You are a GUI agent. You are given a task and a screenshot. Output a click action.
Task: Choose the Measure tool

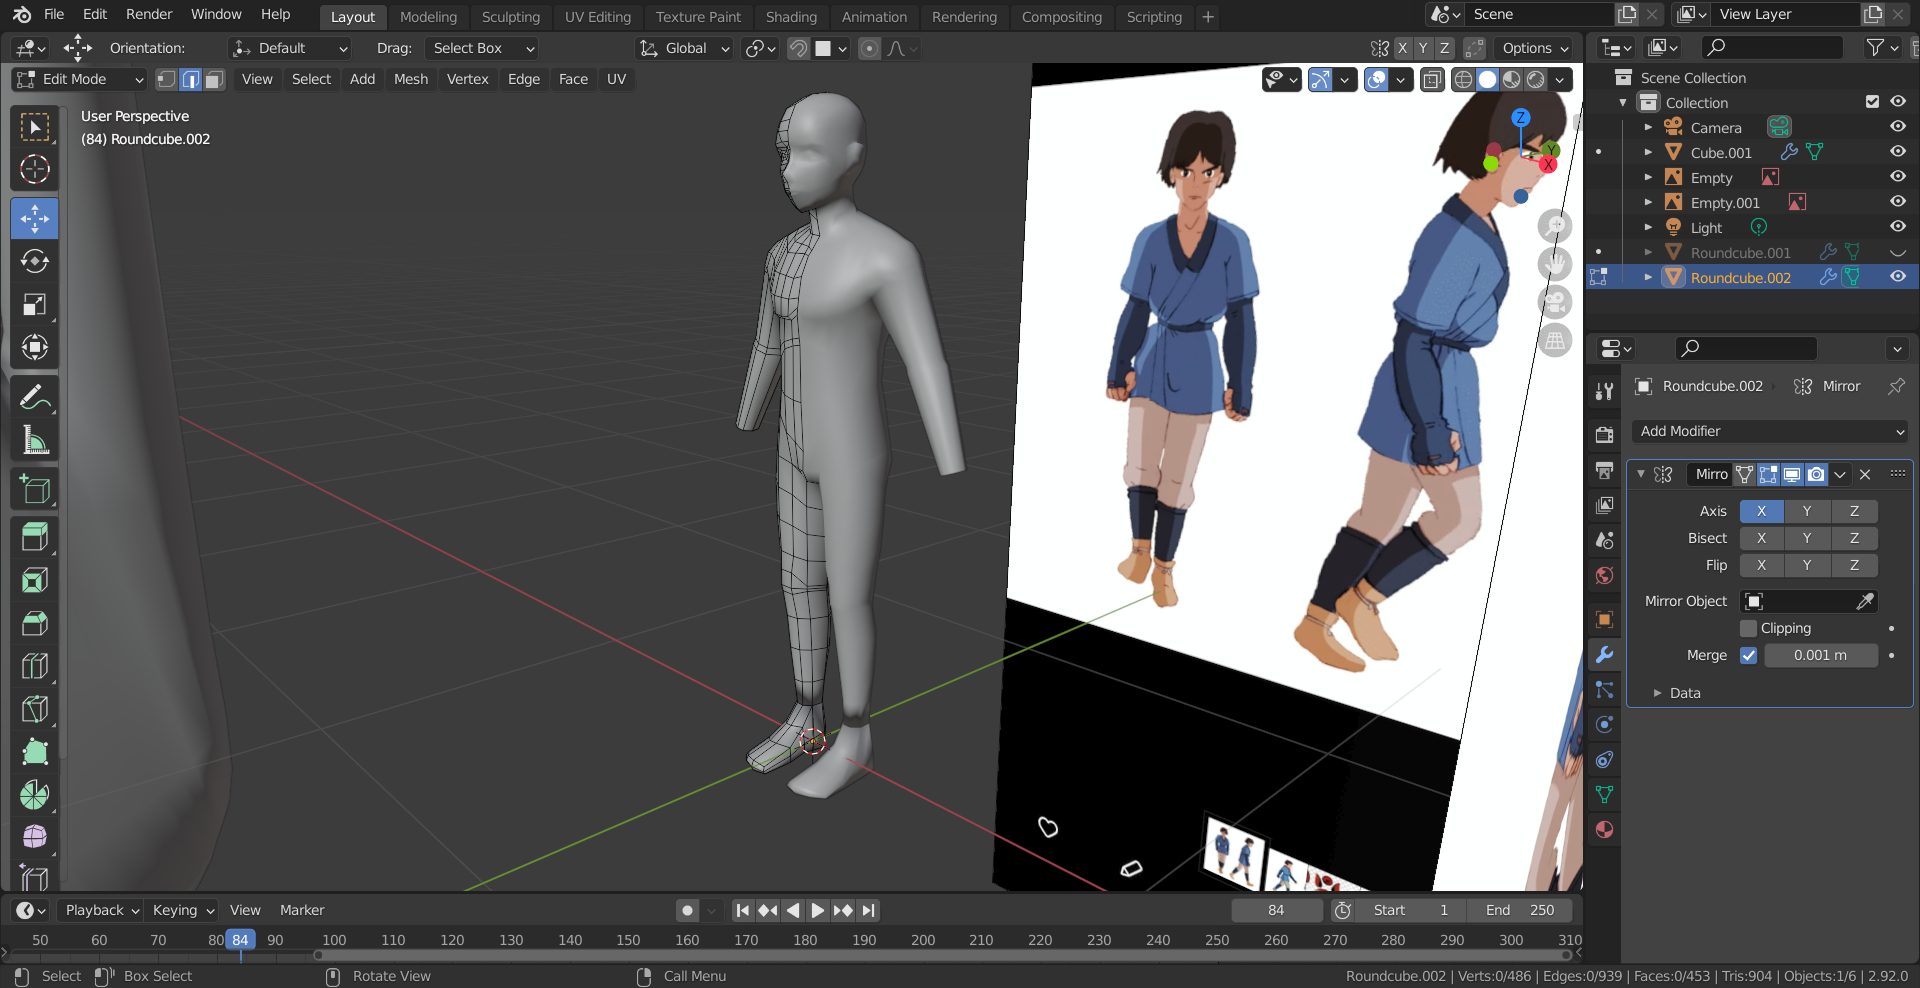coord(35,440)
